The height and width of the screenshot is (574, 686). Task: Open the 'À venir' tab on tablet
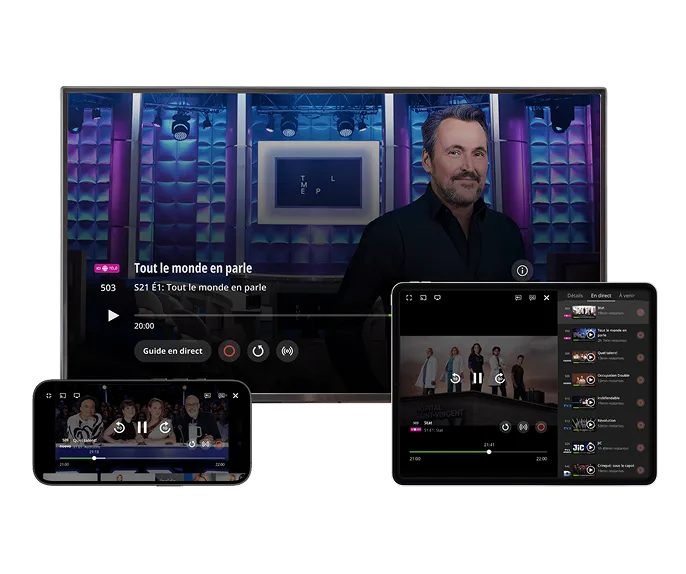click(x=626, y=296)
